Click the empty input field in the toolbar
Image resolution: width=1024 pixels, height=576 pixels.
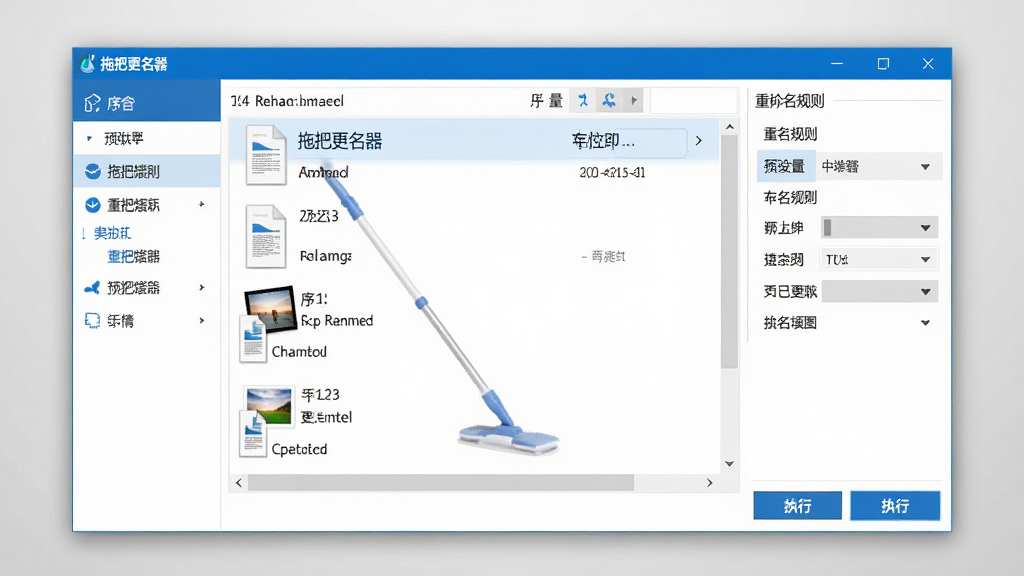(694, 101)
